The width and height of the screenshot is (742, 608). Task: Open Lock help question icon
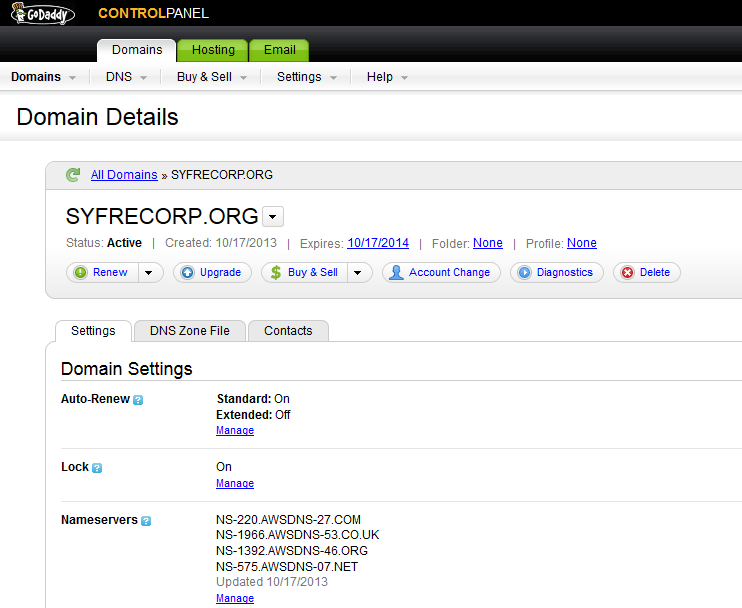coord(97,468)
